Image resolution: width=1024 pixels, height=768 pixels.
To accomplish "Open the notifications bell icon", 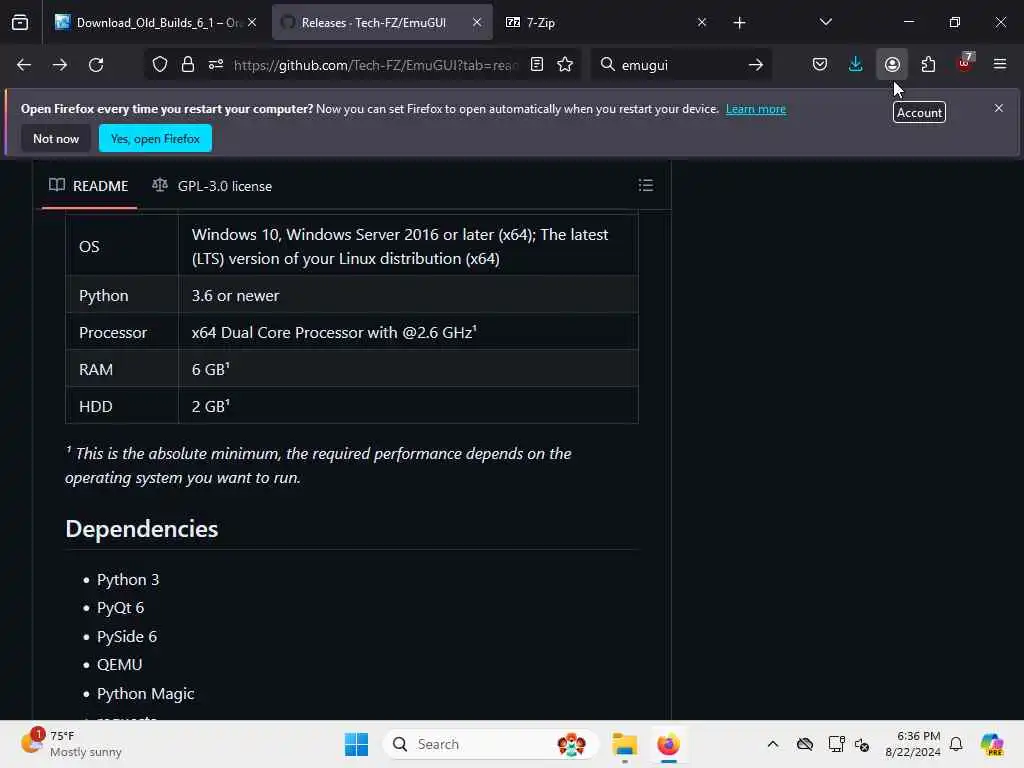I will coord(956,744).
